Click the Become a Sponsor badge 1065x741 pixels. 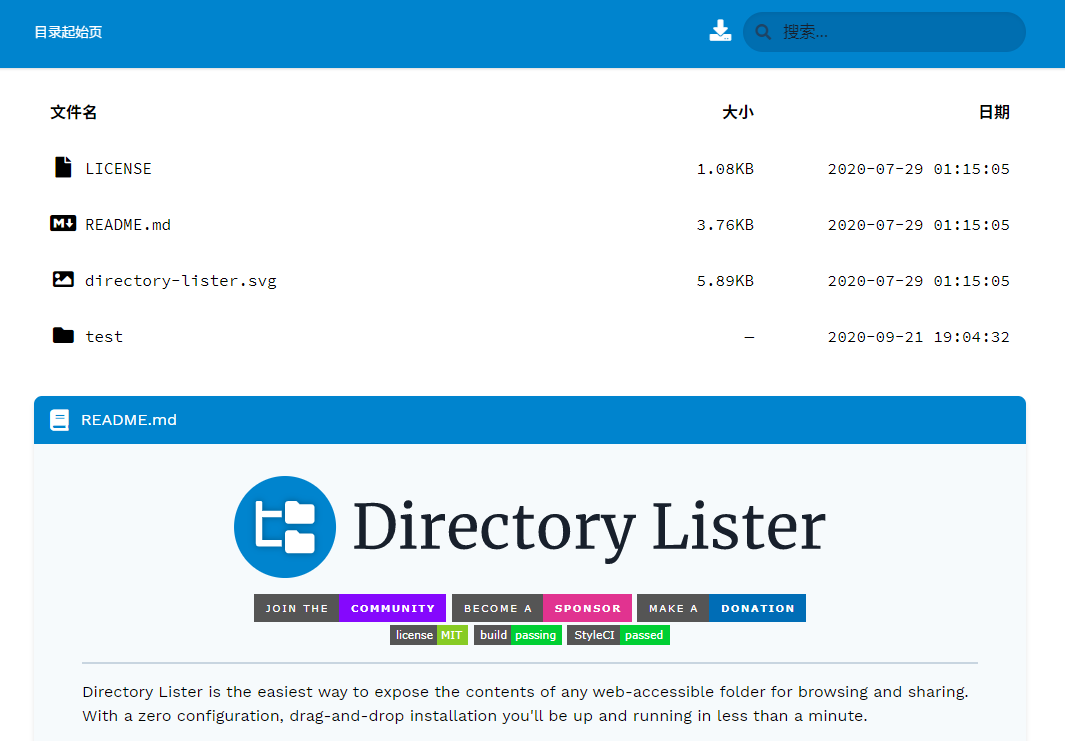tap(541, 608)
